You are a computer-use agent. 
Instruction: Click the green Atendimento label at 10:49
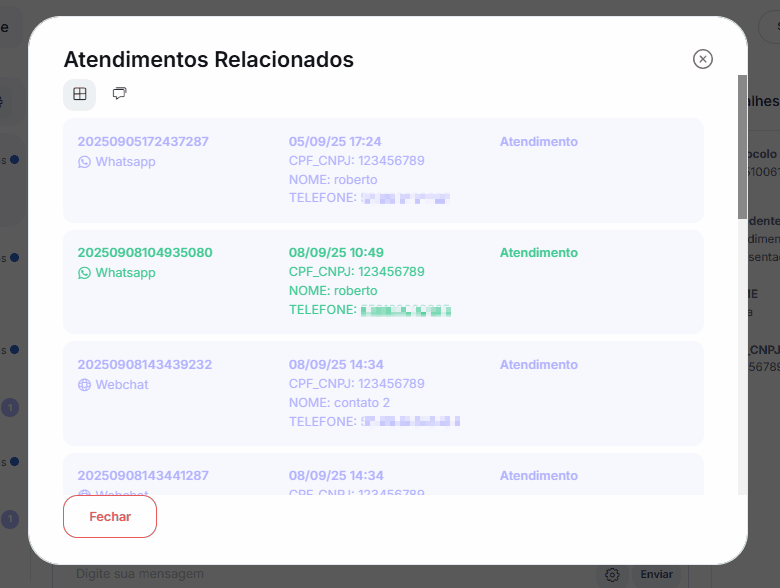tap(539, 253)
